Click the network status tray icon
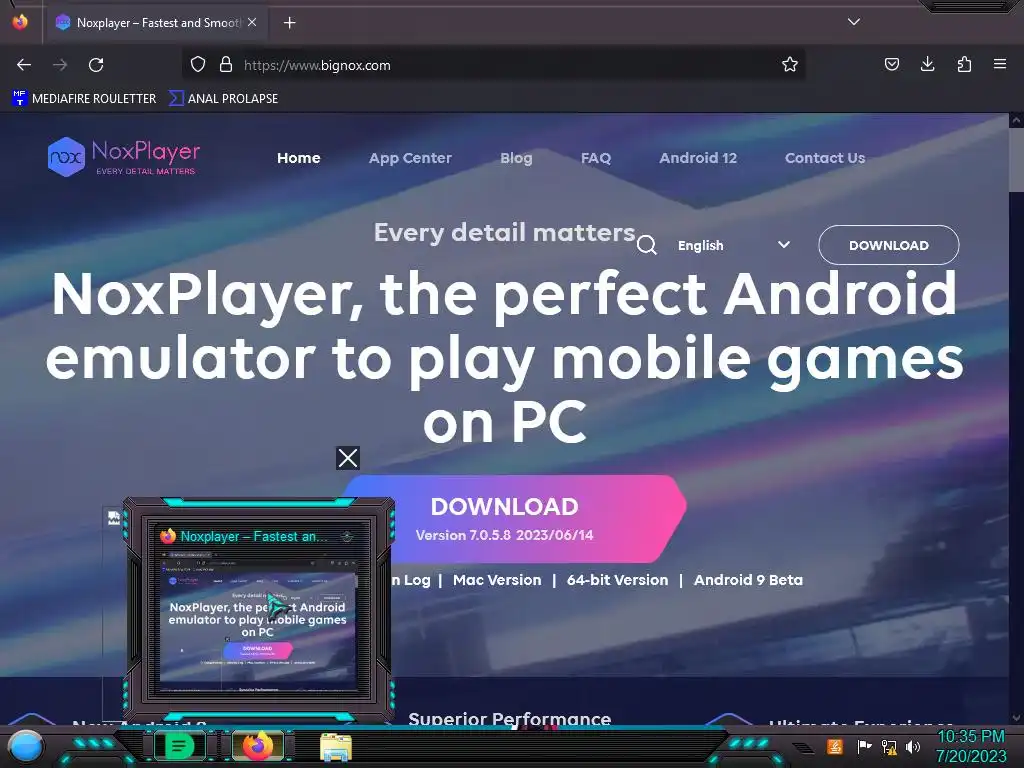Image resolution: width=1024 pixels, height=768 pixels. (x=888, y=746)
